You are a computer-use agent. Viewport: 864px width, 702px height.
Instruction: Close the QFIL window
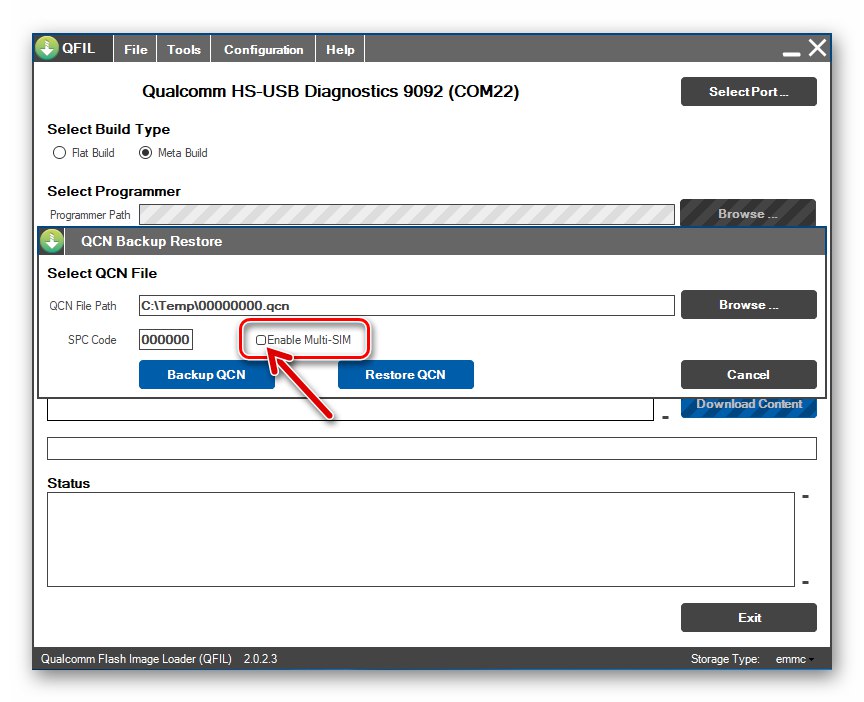[817, 48]
